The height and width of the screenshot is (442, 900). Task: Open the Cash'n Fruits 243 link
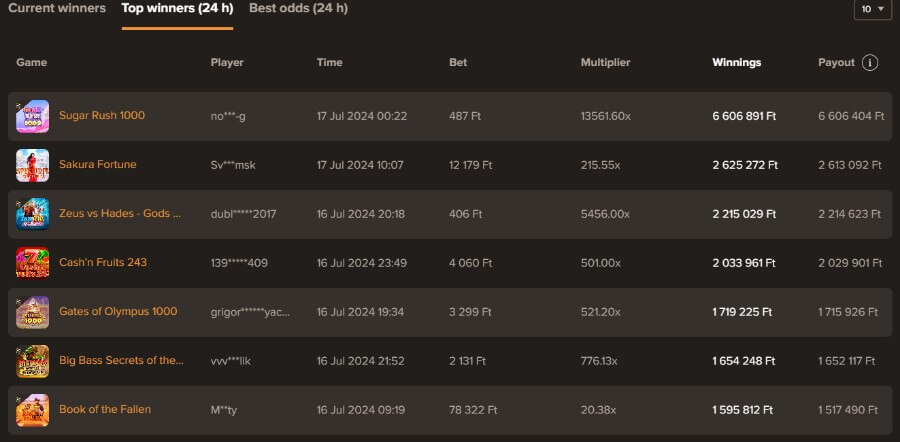(x=103, y=263)
